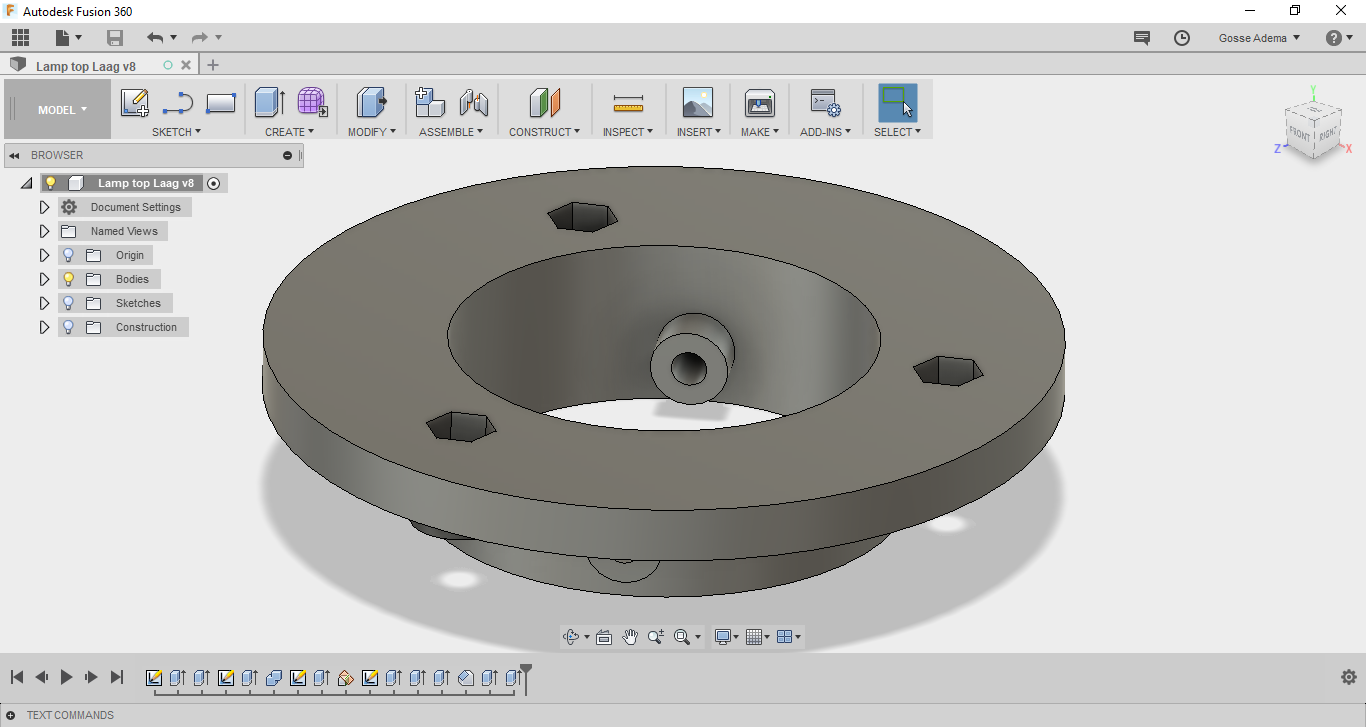Open the MODEL workspace dropdown
Screen dimensions: 1366x727
pos(62,110)
